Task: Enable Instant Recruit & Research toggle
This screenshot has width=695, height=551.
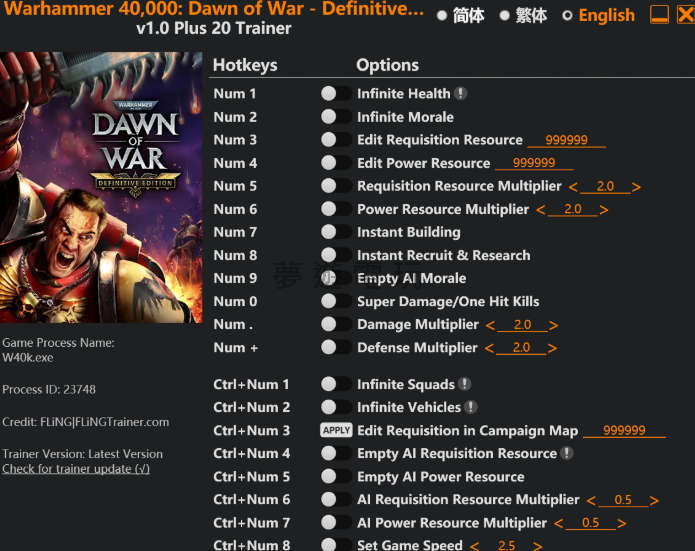Action: (336, 255)
